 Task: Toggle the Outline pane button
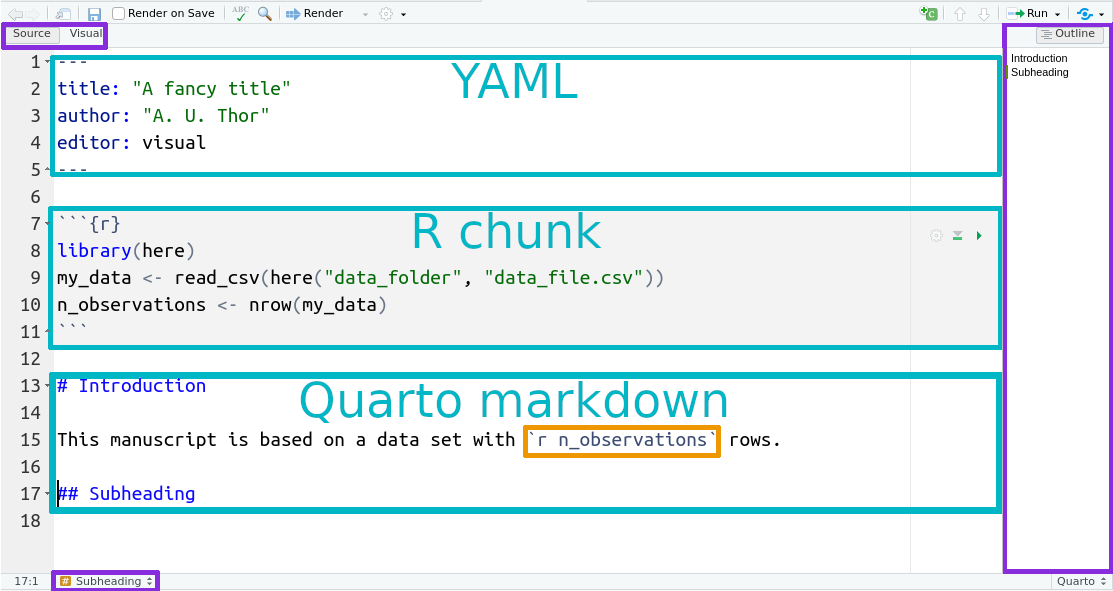pos(1070,33)
